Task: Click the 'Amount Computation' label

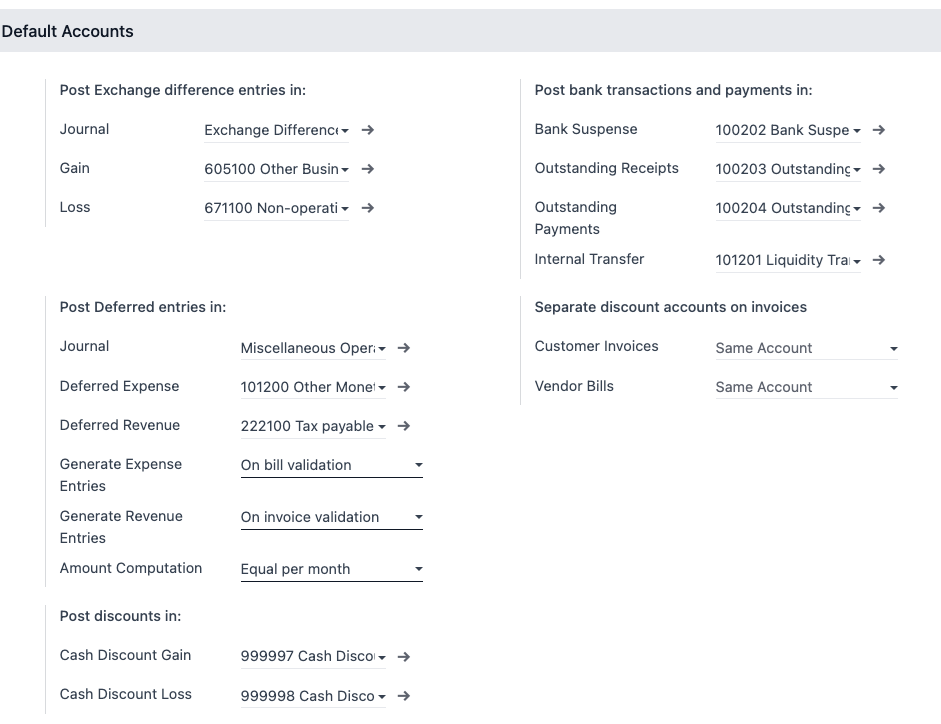Action: coord(130,568)
